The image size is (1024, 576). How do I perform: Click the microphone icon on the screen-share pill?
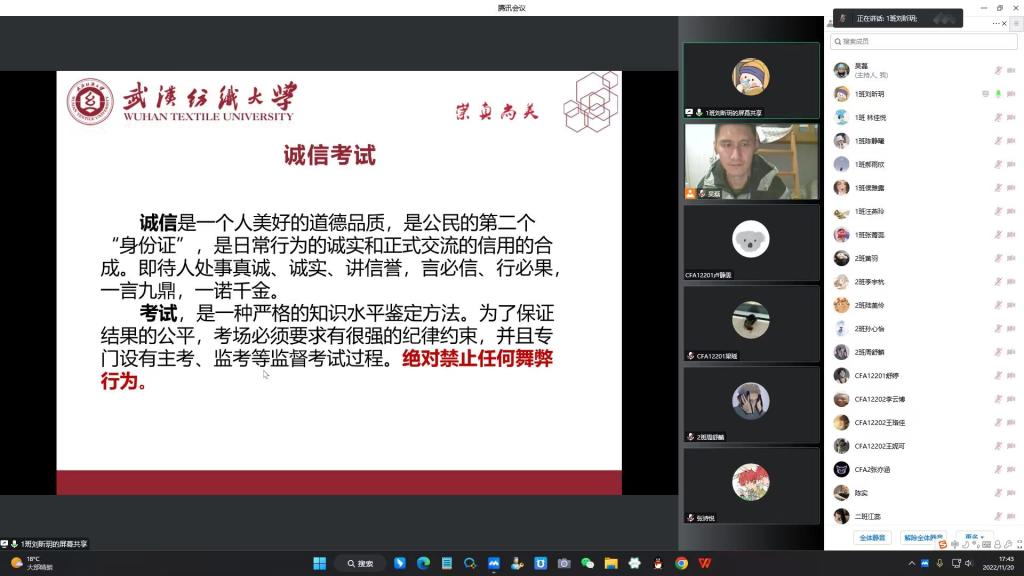[x=14, y=543]
